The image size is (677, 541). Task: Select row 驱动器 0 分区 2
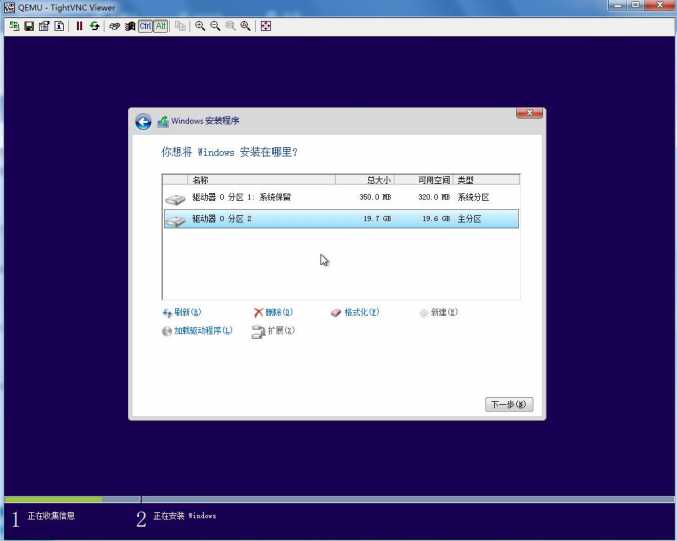(x=341, y=219)
